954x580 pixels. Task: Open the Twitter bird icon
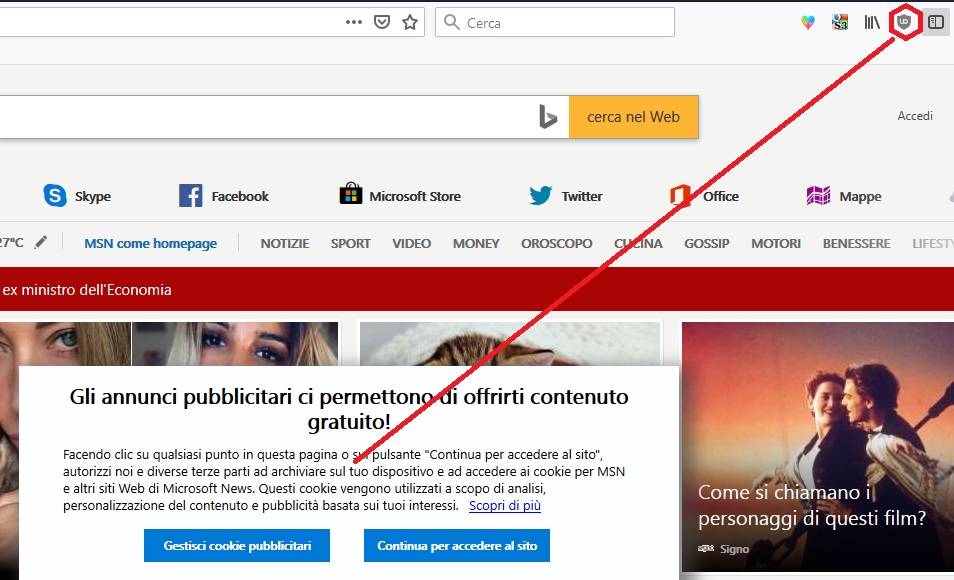point(540,195)
